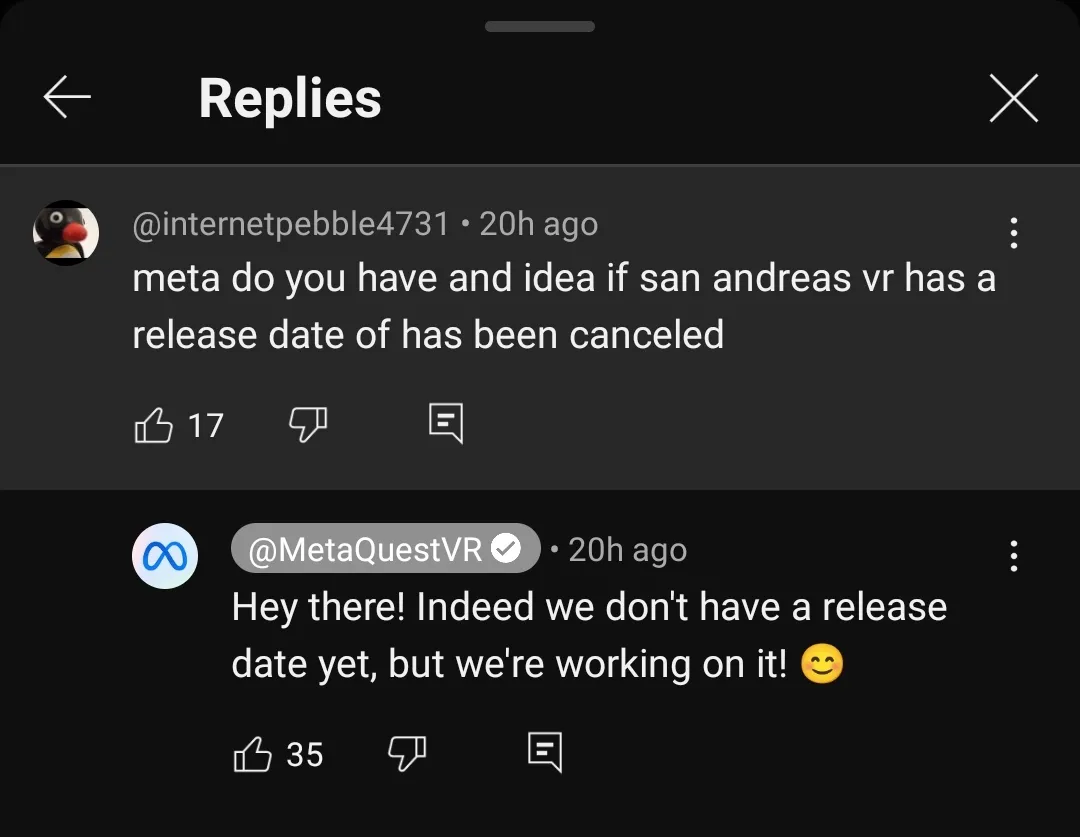This screenshot has width=1080, height=837.
Task: Select the MetaQuestVR reply text
Action: [x=590, y=635]
